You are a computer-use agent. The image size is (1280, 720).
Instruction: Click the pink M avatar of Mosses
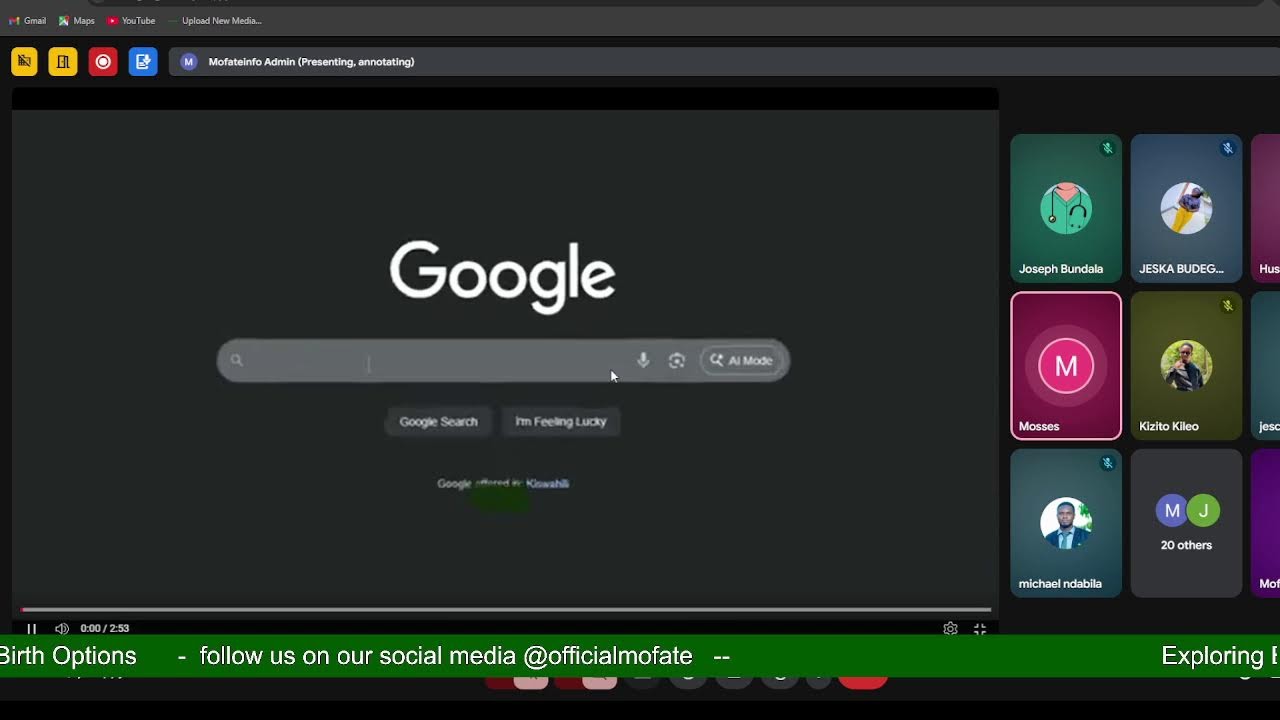1066,366
